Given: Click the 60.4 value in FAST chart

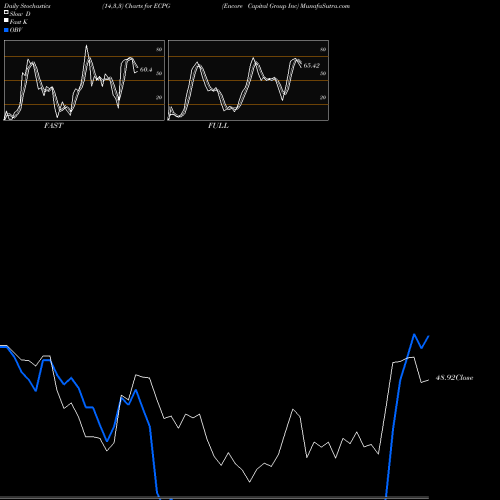Looking at the screenshot, I should click(146, 70).
